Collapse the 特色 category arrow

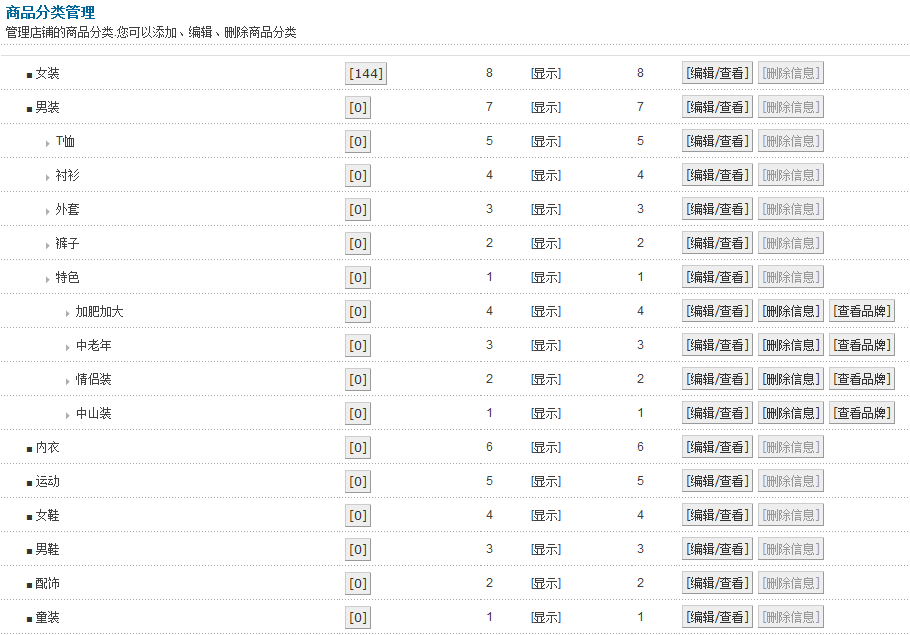tap(47, 279)
